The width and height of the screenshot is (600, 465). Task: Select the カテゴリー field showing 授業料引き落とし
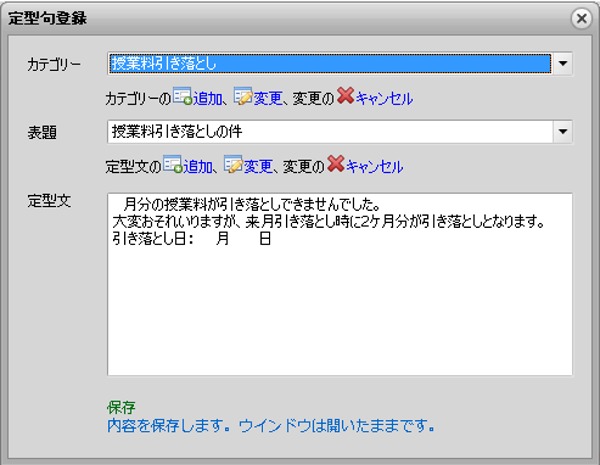[x=330, y=64]
